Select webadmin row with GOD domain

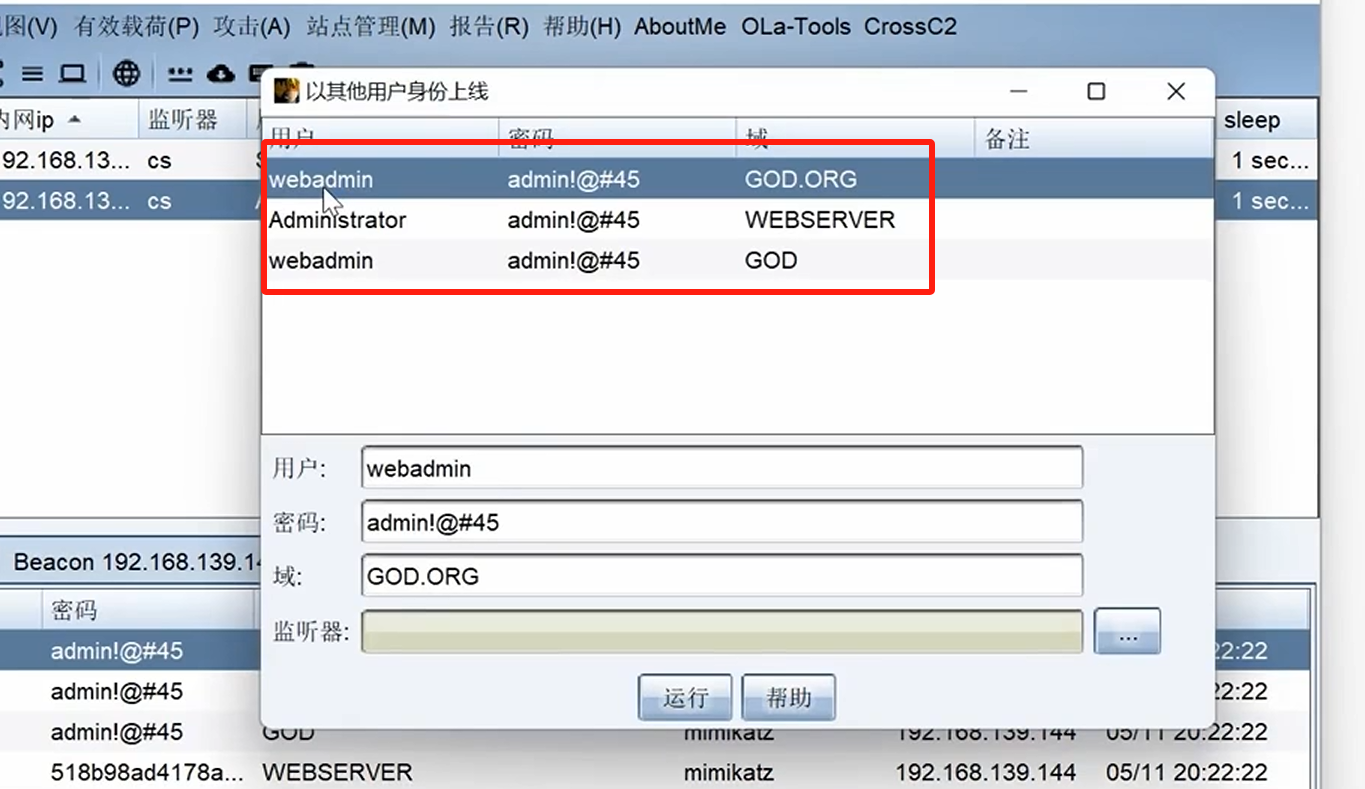[738, 260]
